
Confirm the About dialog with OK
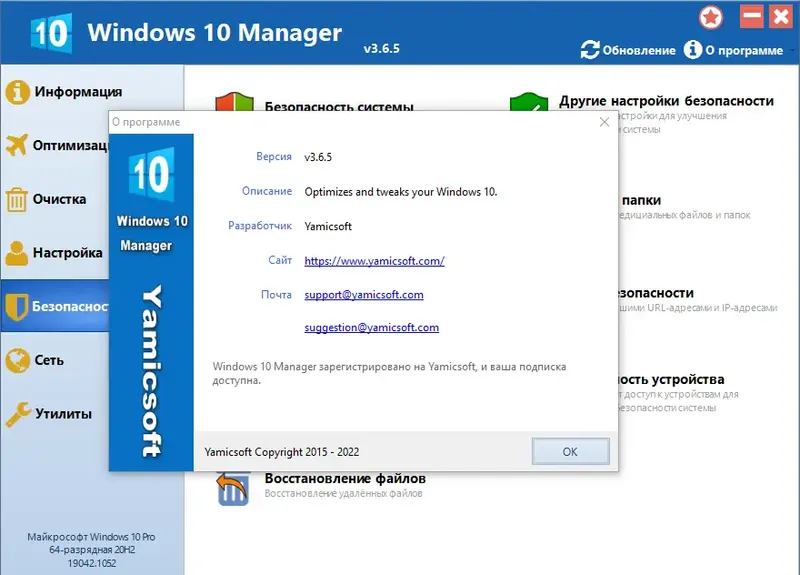click(x=570, y=452)
